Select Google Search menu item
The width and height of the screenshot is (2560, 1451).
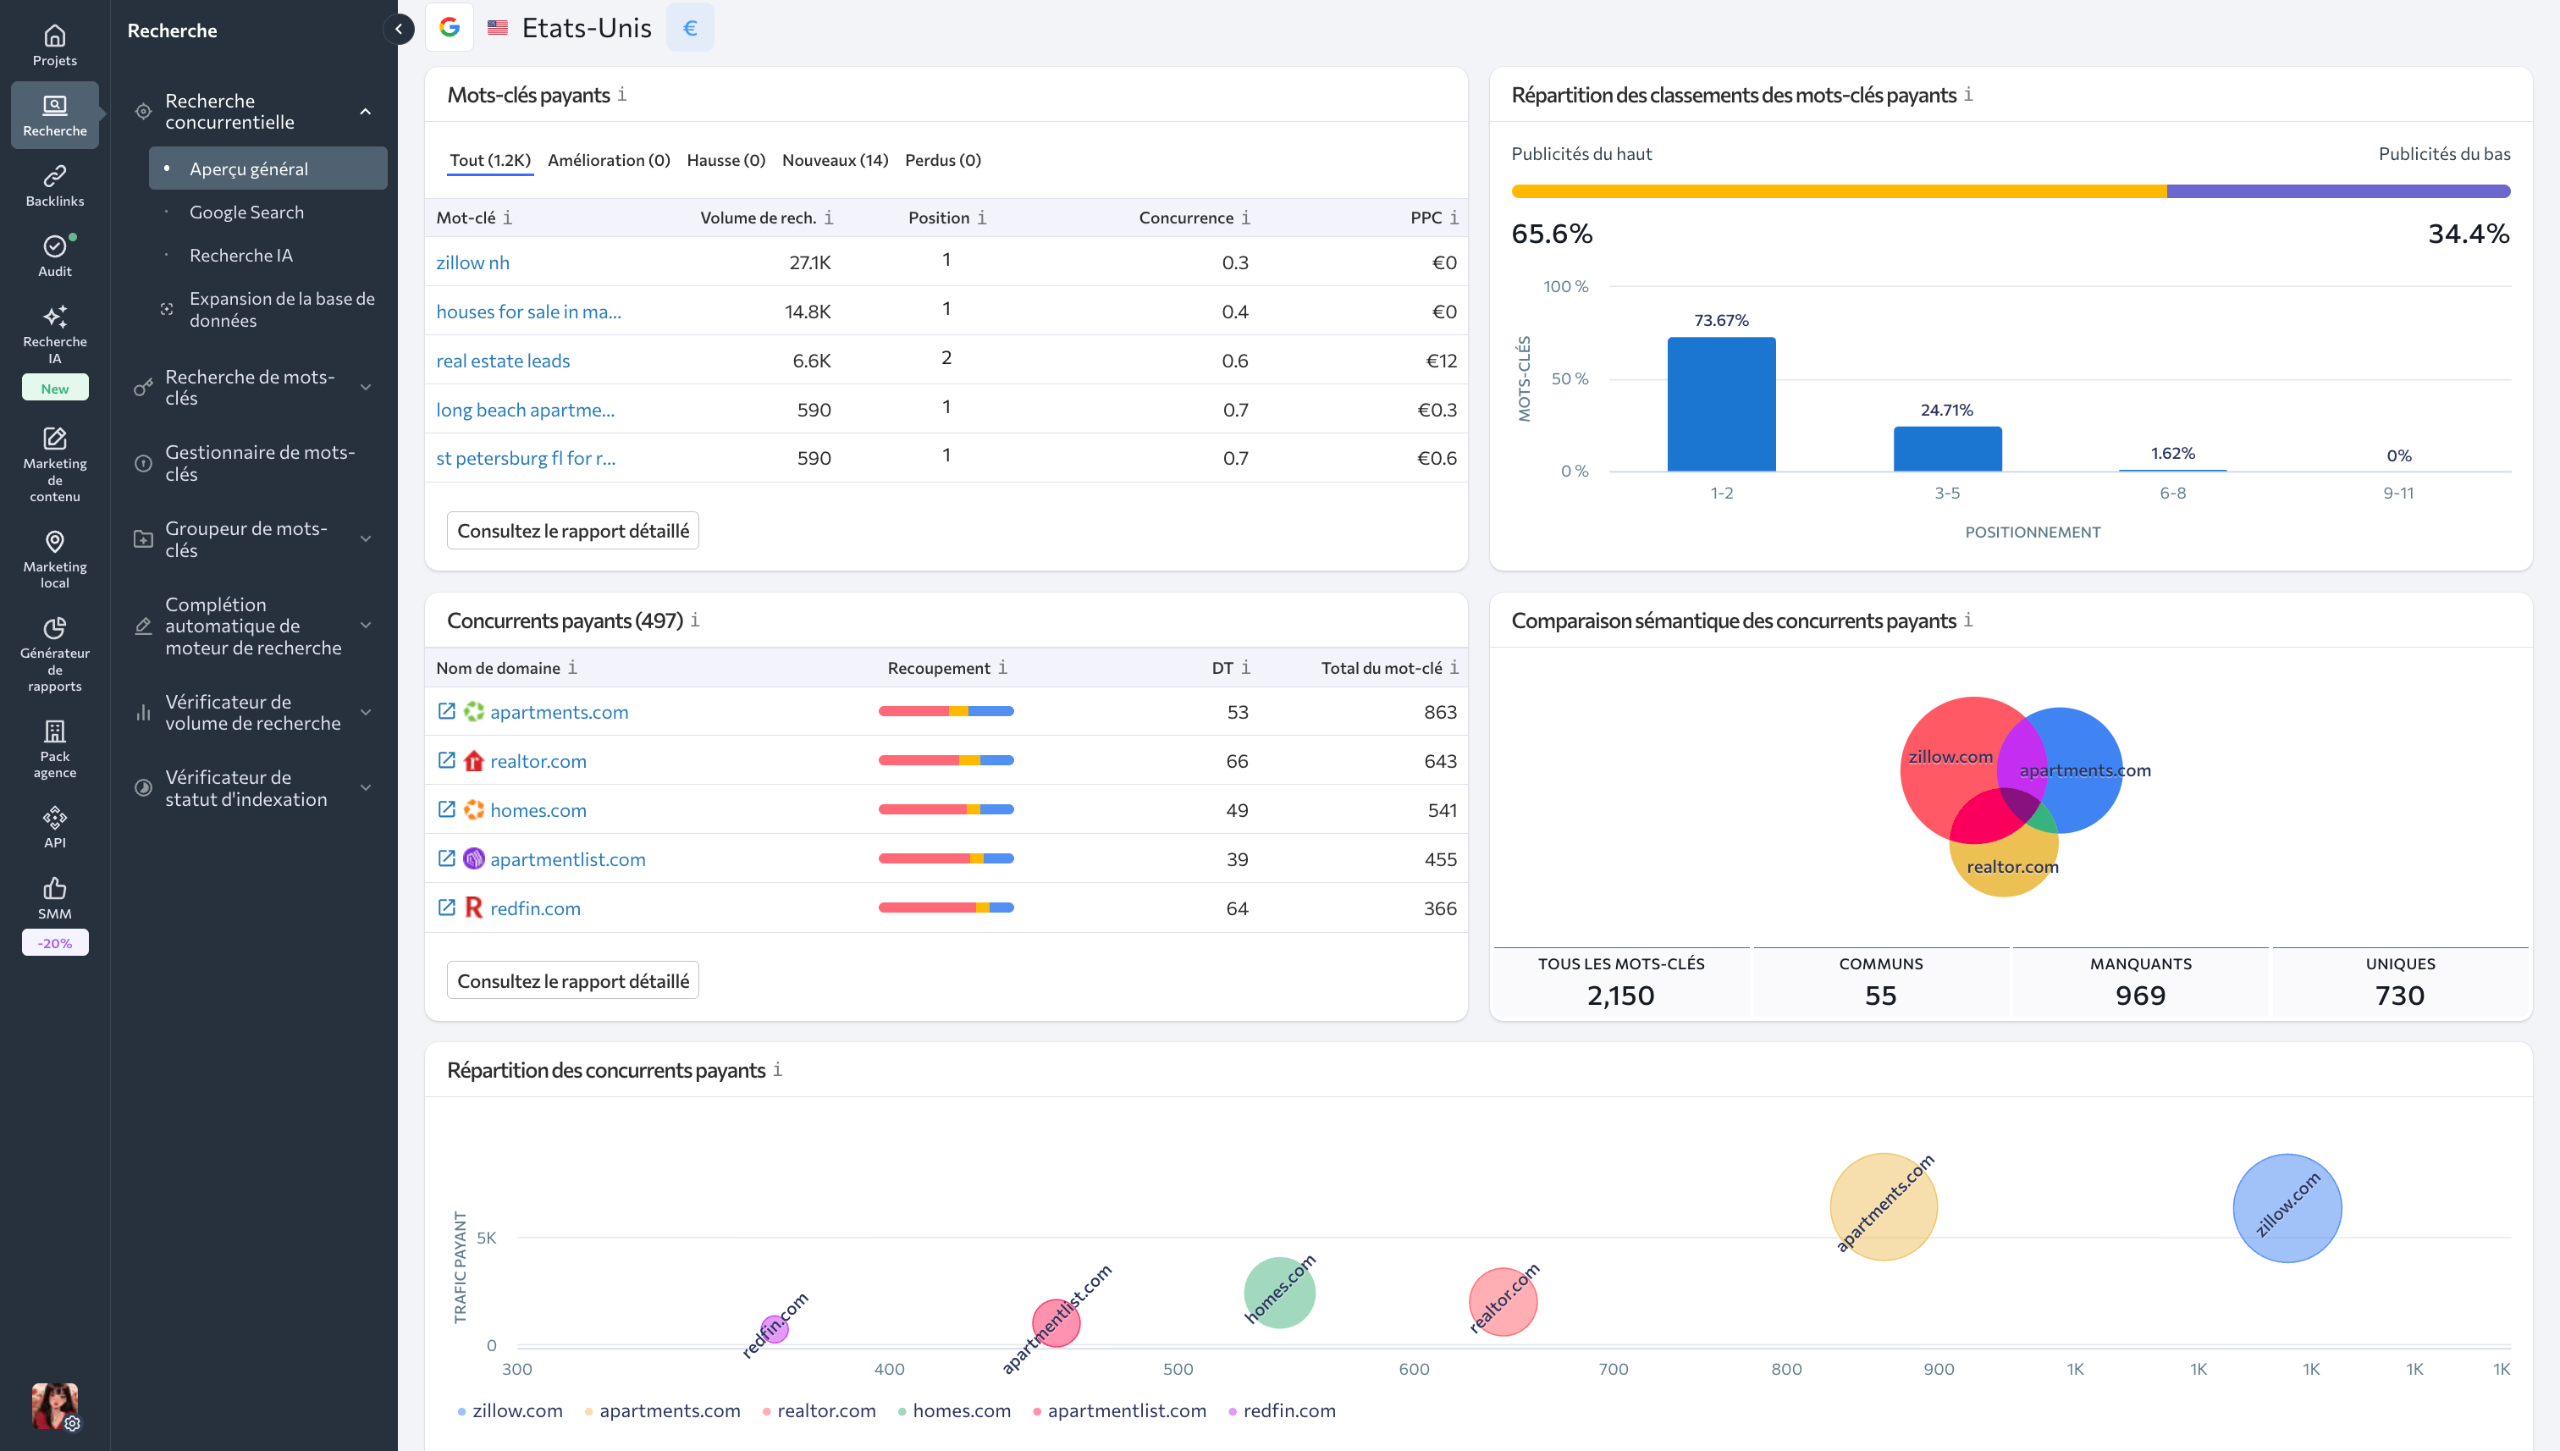tap(246, 212)
